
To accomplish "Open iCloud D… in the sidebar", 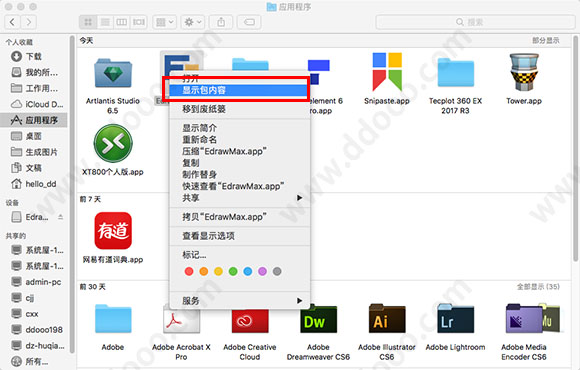I will 33,104.
